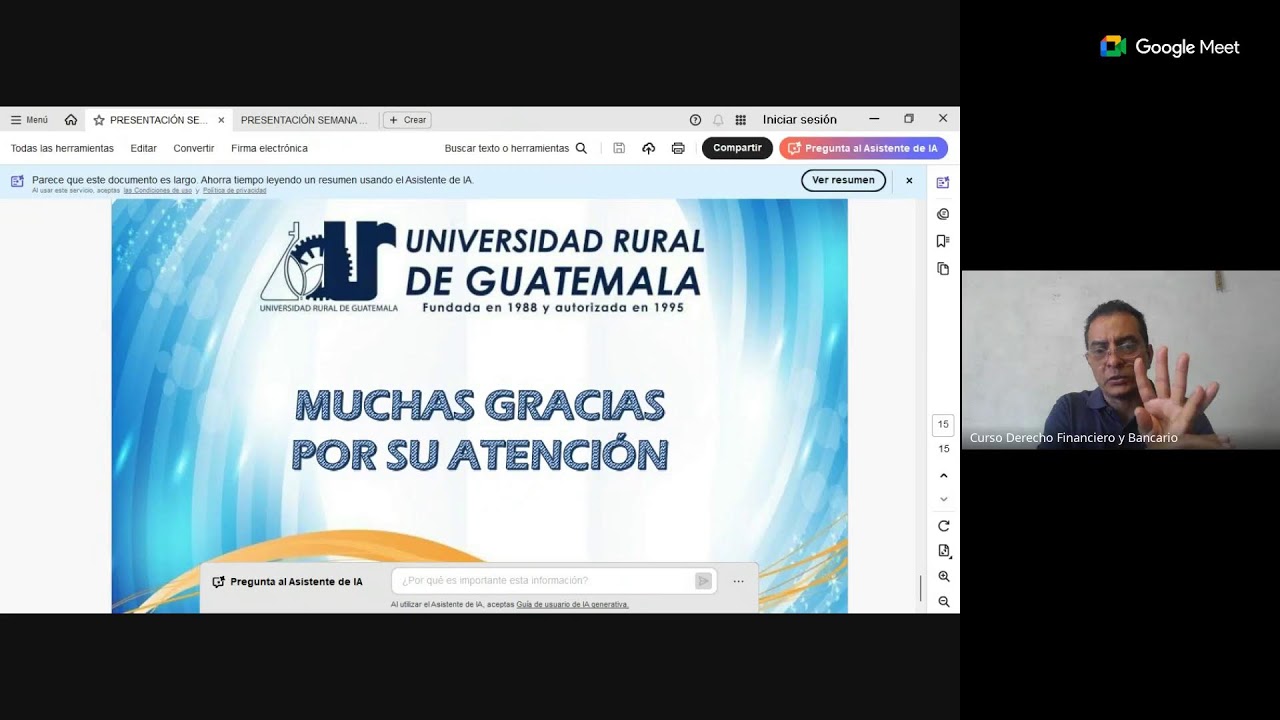Open Todas las herramientas
The image size is (1280, 720).
click(62, 148)
